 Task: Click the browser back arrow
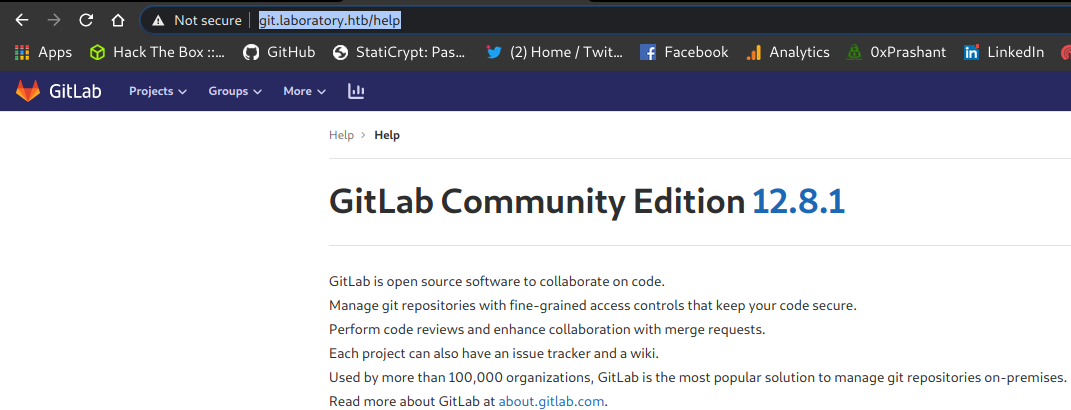(22, 20)
